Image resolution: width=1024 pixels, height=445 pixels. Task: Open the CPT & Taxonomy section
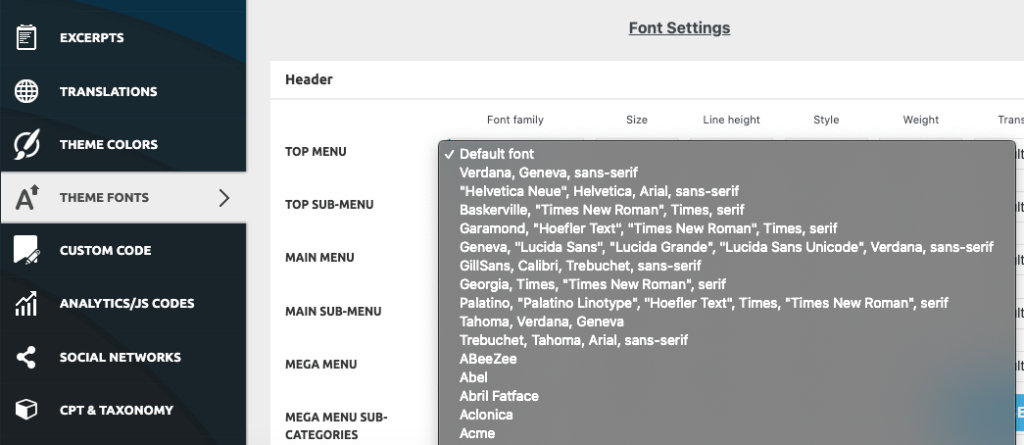click(123, 410)
